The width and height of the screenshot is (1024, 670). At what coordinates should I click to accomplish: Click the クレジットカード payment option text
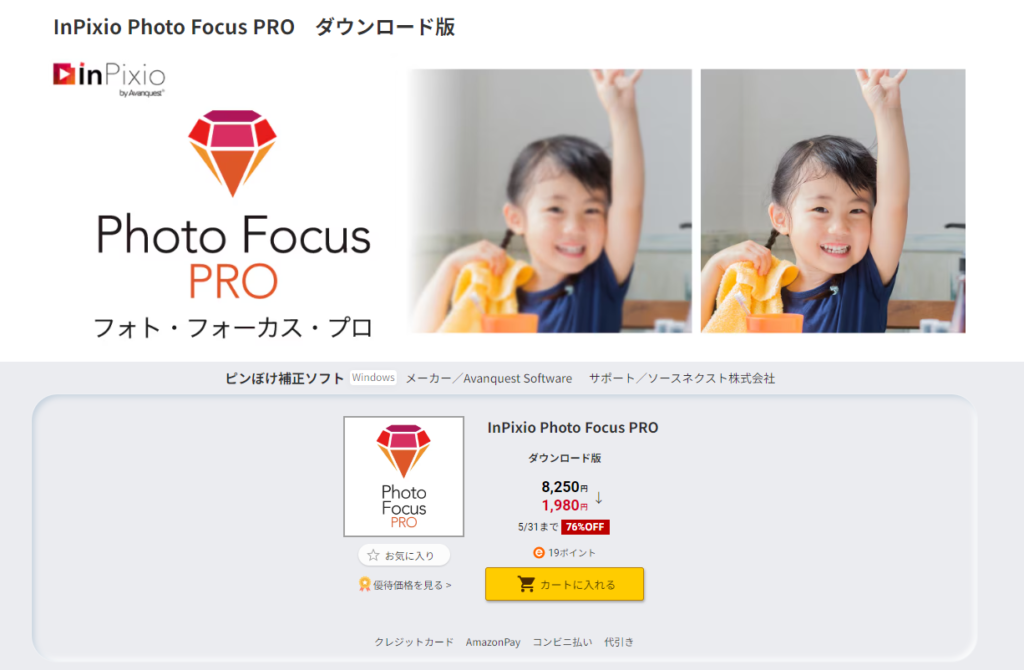coord(413,642)
